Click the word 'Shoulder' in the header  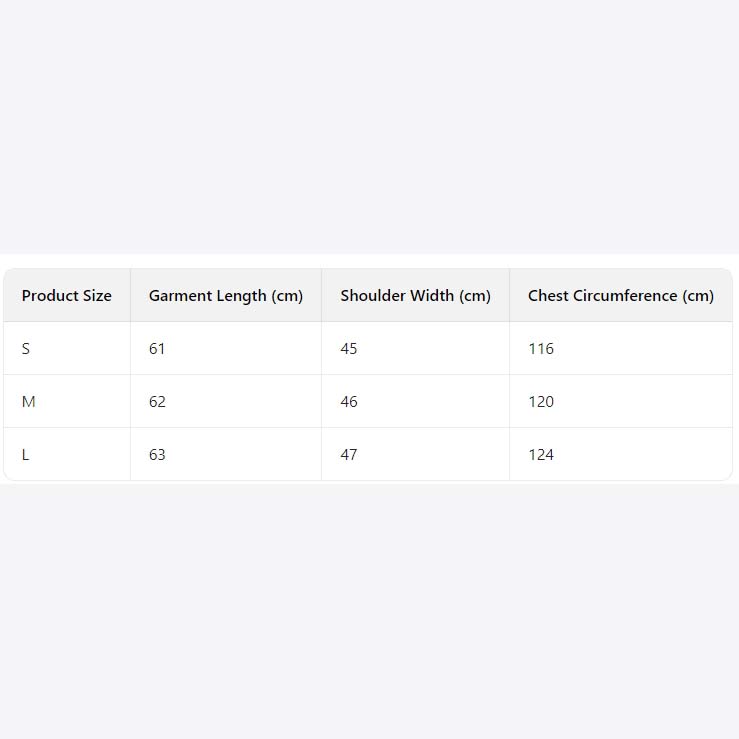372,296
